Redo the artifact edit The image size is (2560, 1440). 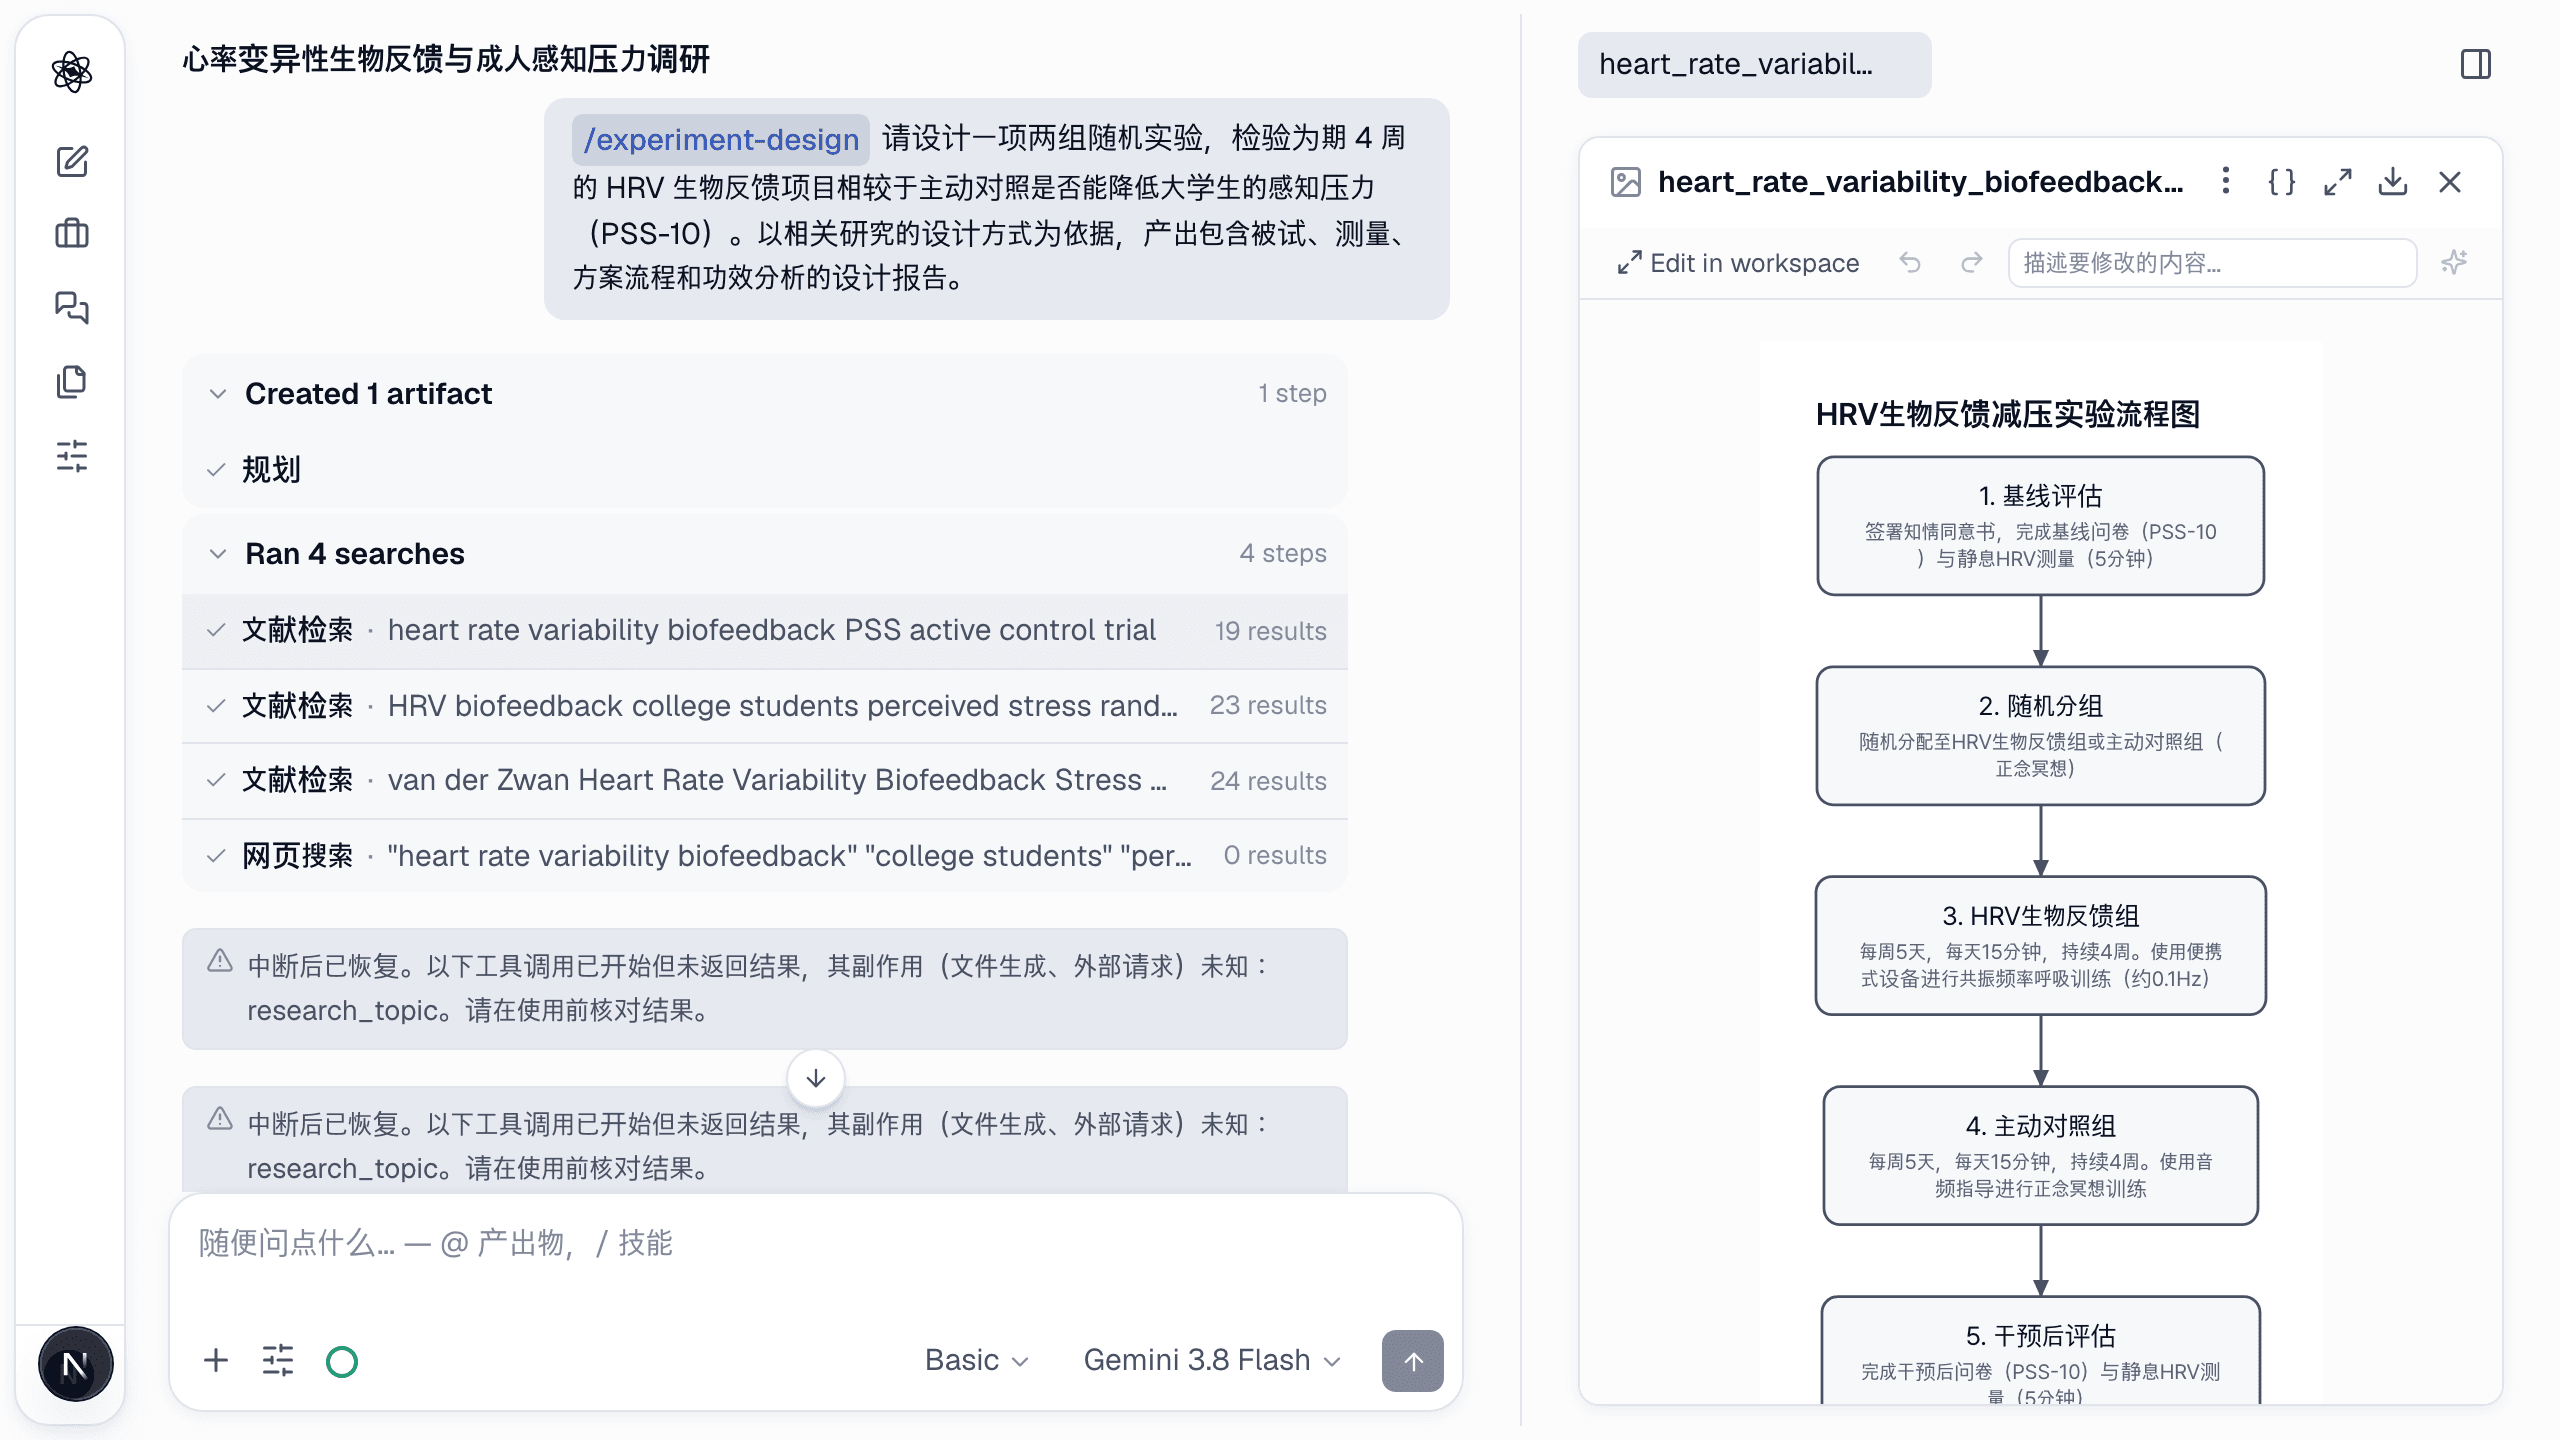point(1971,263)
